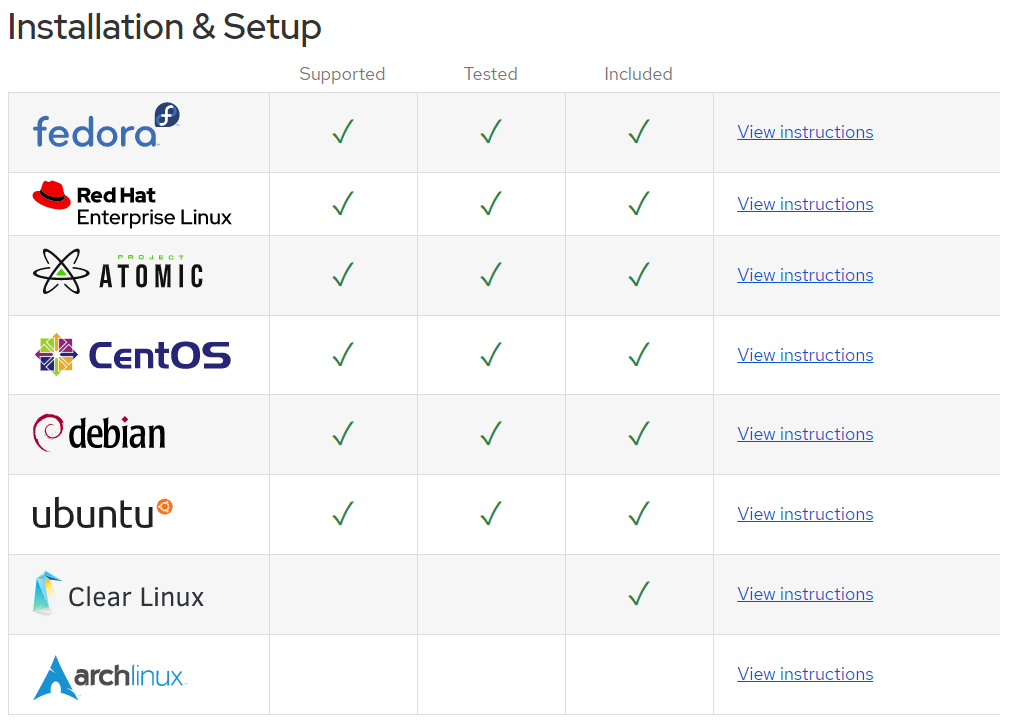Click Ubuntu's Supported checkmark
The image size is (1011, 723).
343,513
